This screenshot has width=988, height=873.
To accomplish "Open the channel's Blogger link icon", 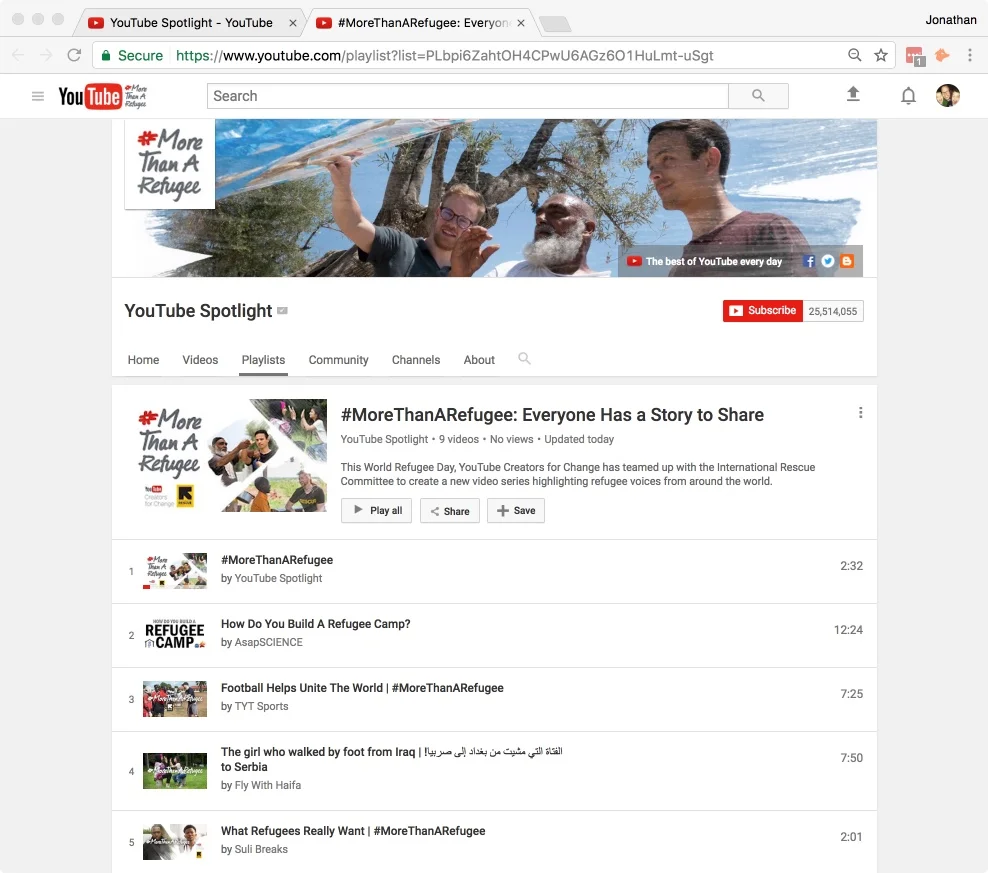I will tap(847, 261).
